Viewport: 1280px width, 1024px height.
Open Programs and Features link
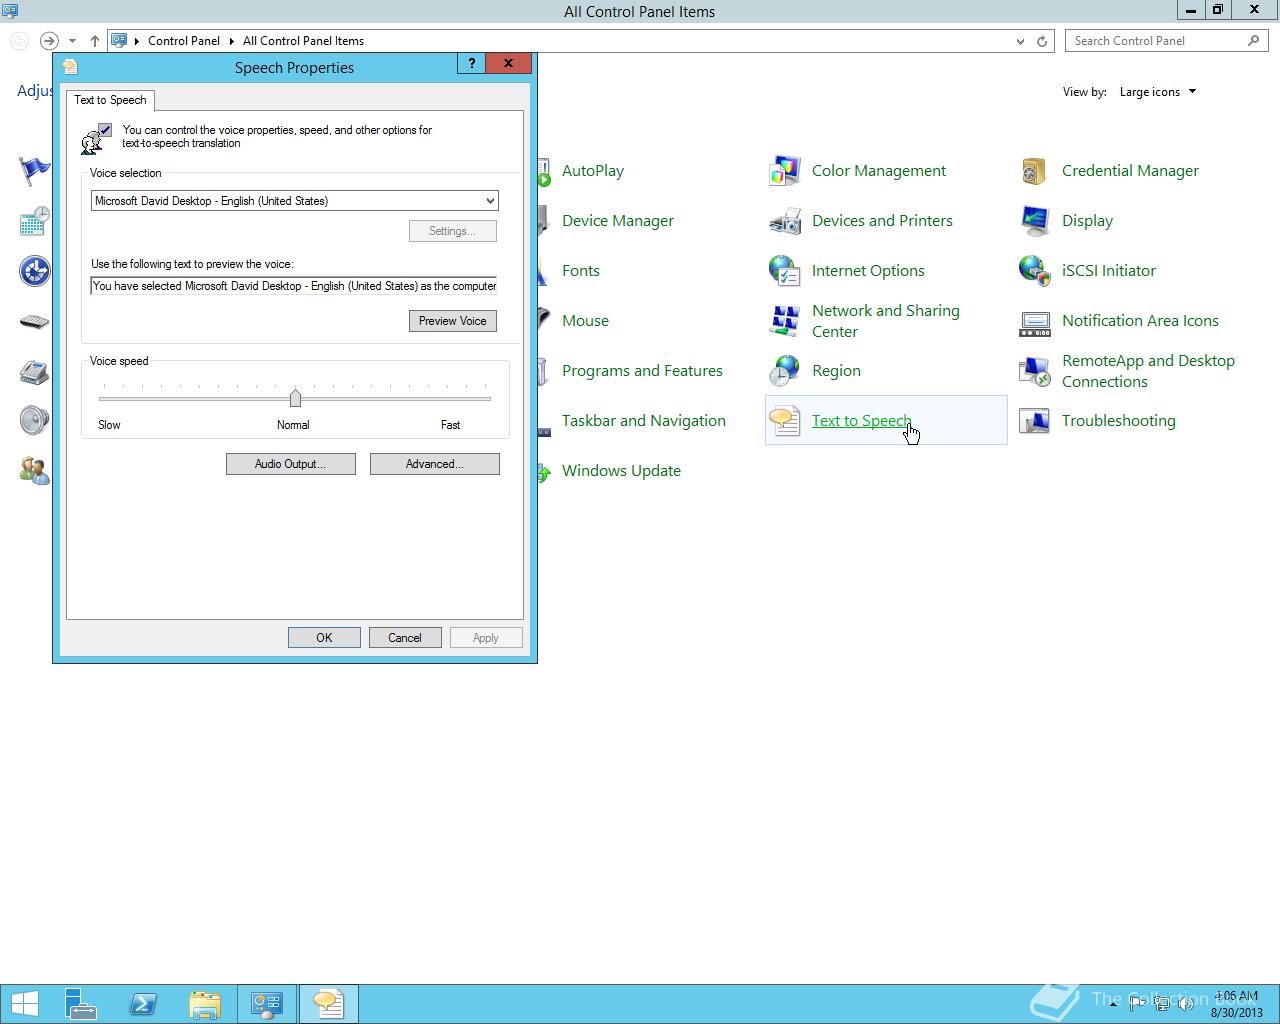[x=642, y=371]
